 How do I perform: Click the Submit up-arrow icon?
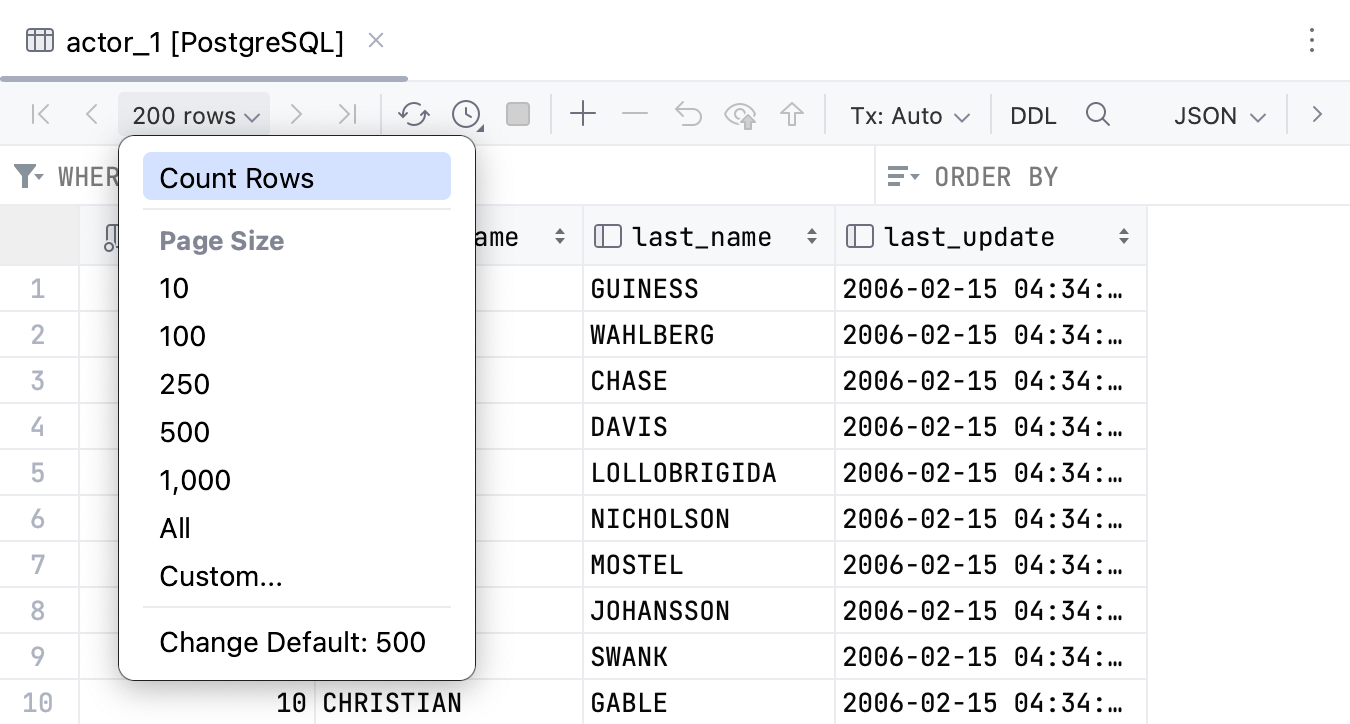point(792,115)
